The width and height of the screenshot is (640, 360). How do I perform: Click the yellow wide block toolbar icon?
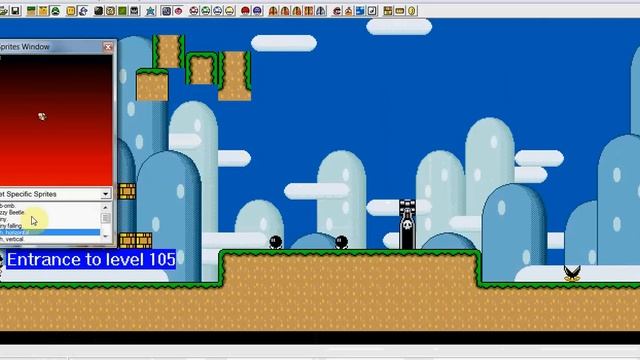(400, 11)
